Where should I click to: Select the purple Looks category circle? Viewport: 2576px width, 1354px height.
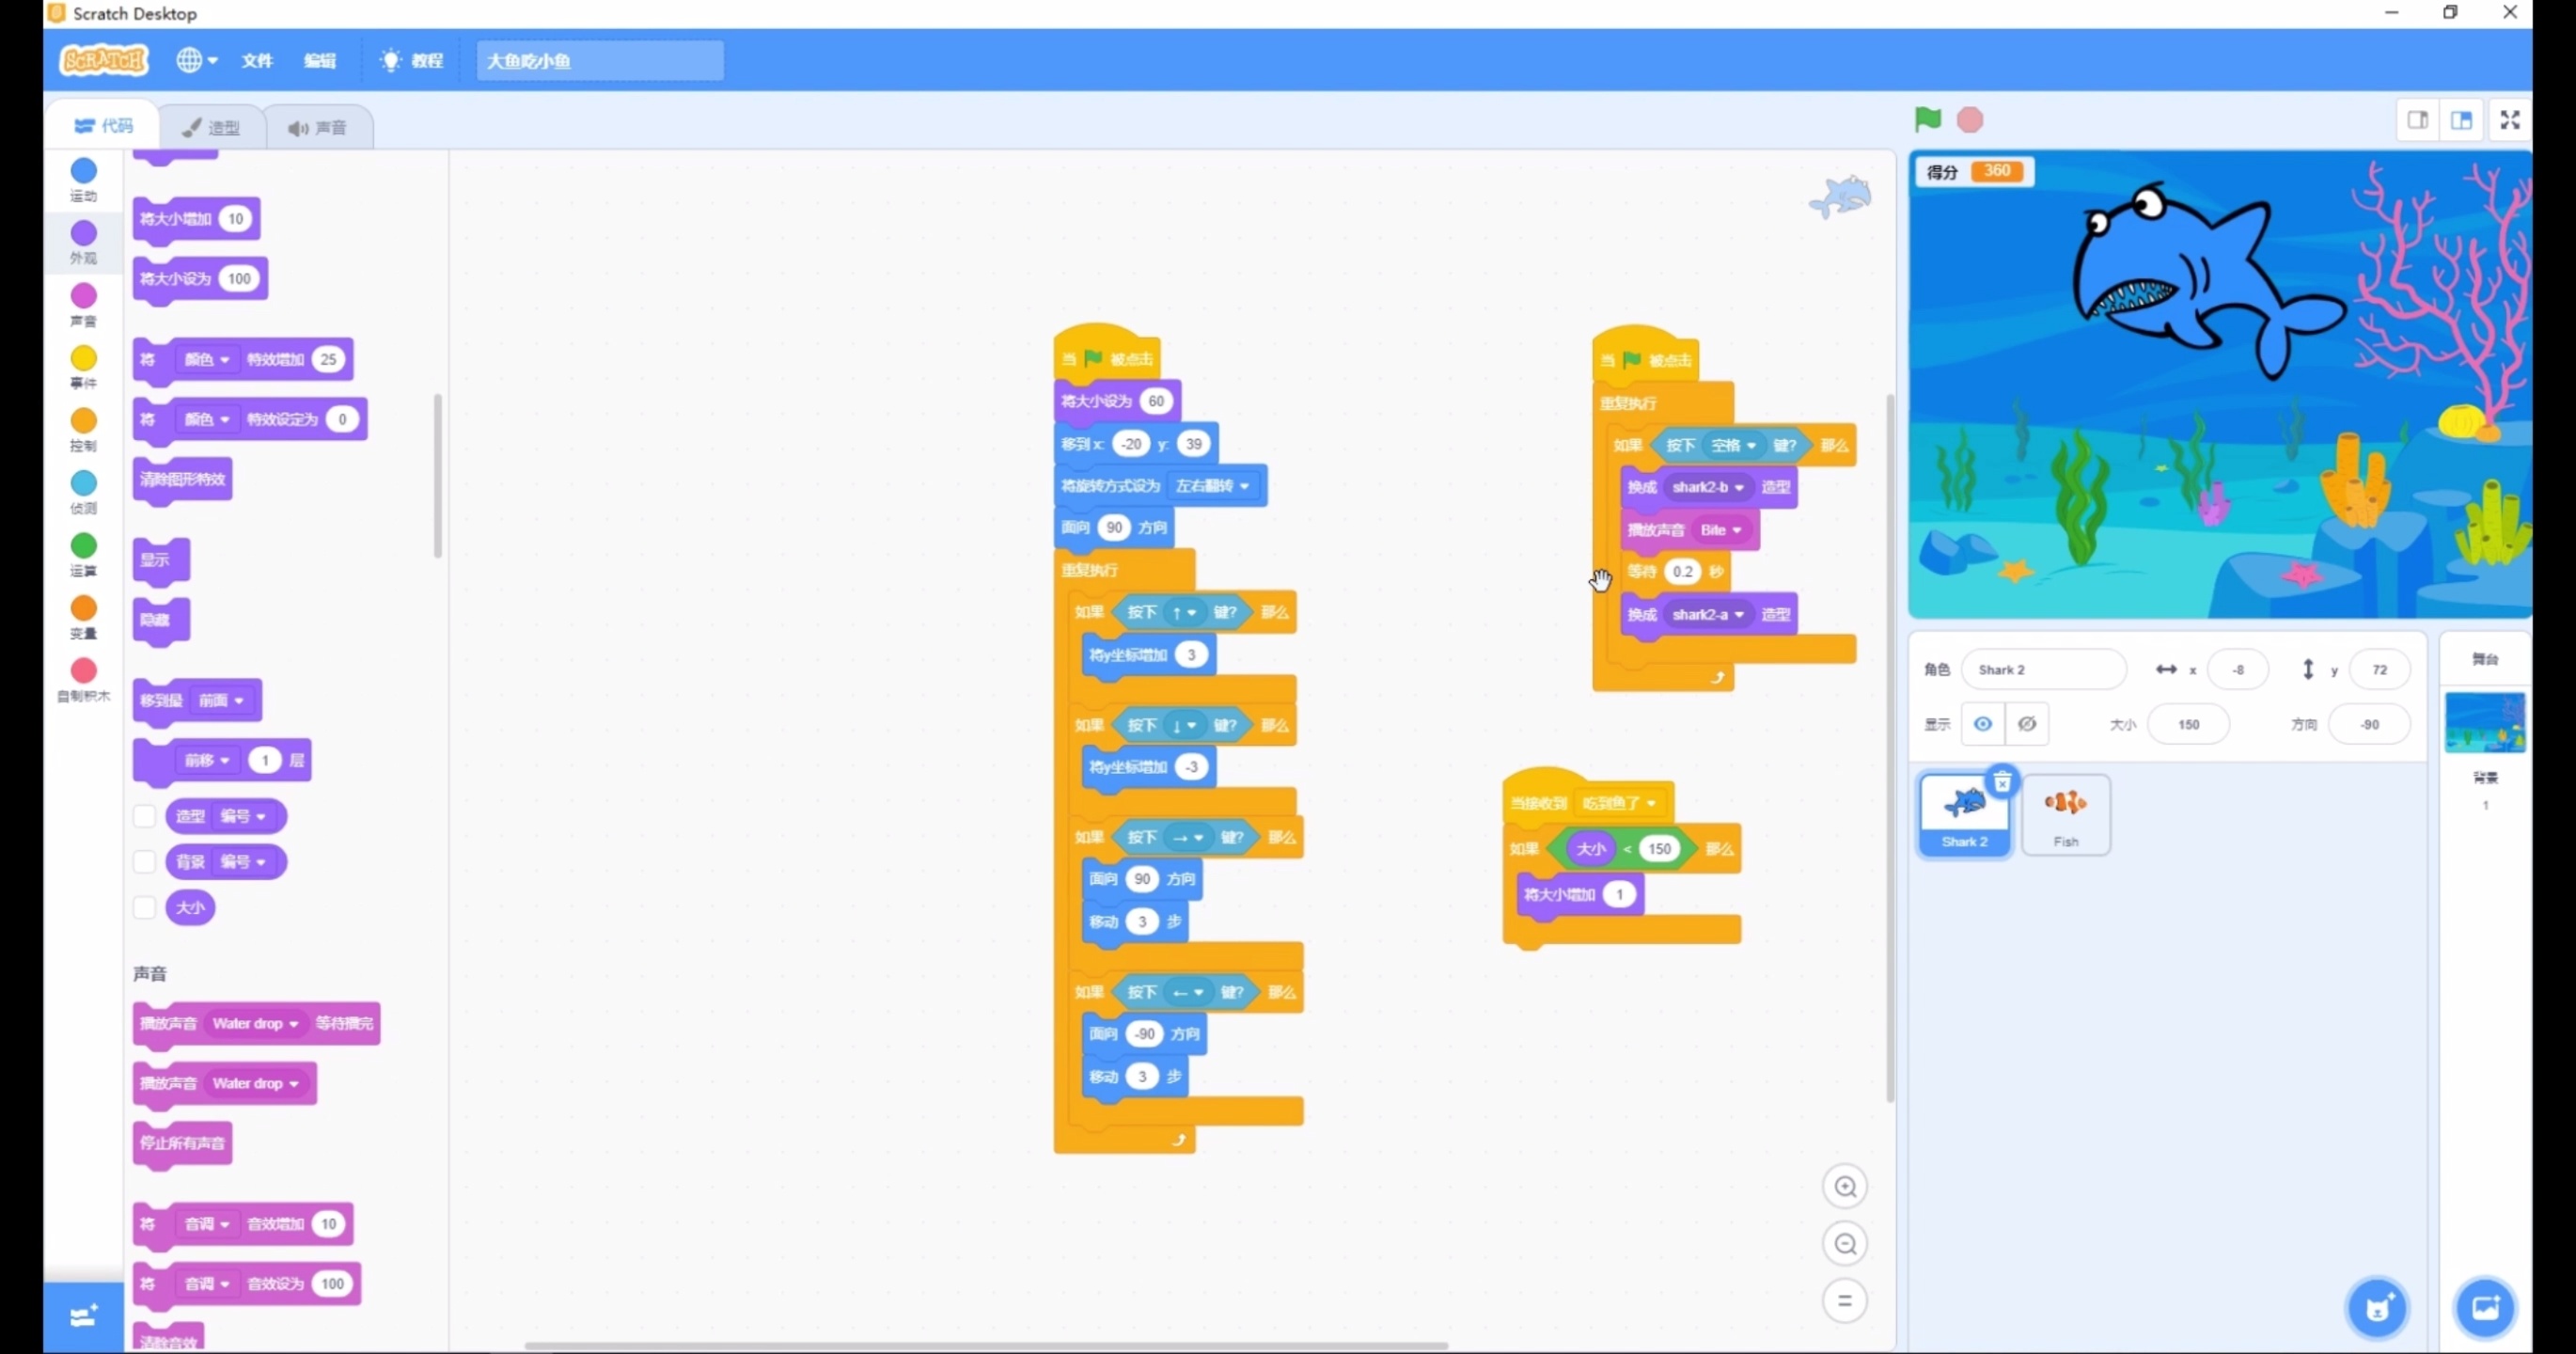(84, 234)
